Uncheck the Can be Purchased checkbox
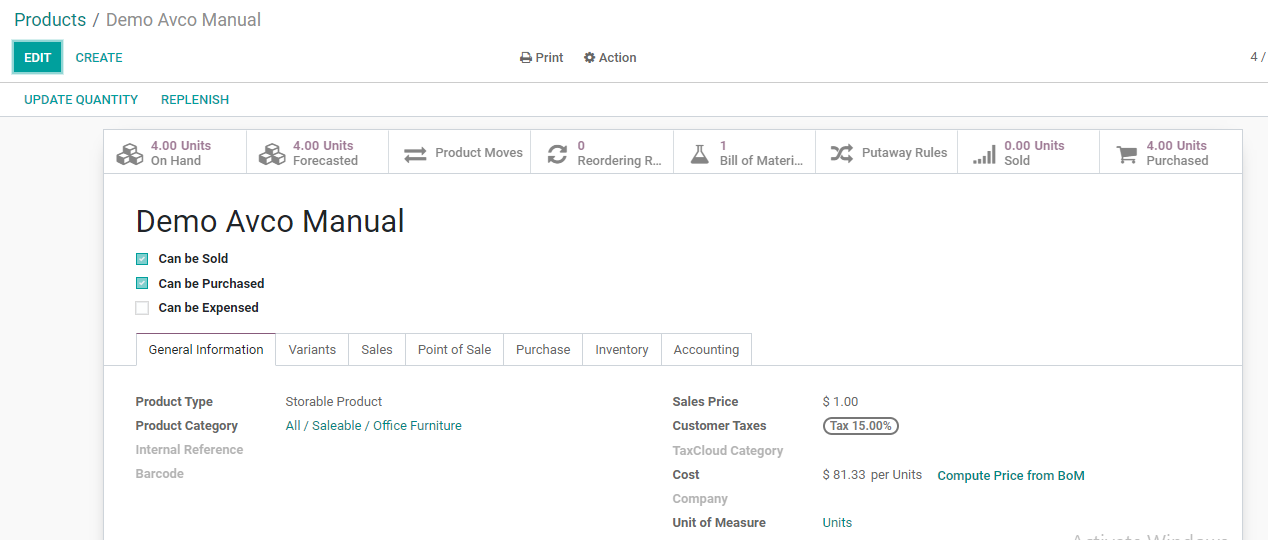 pyautogui.click(x=142, y=284)
